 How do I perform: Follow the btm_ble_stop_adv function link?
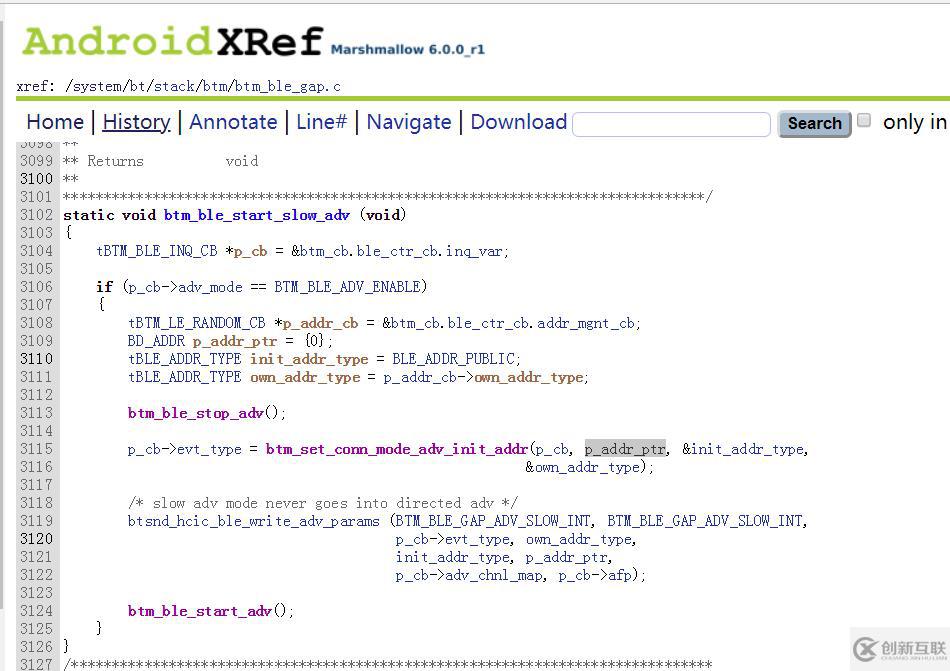[196, 413]
